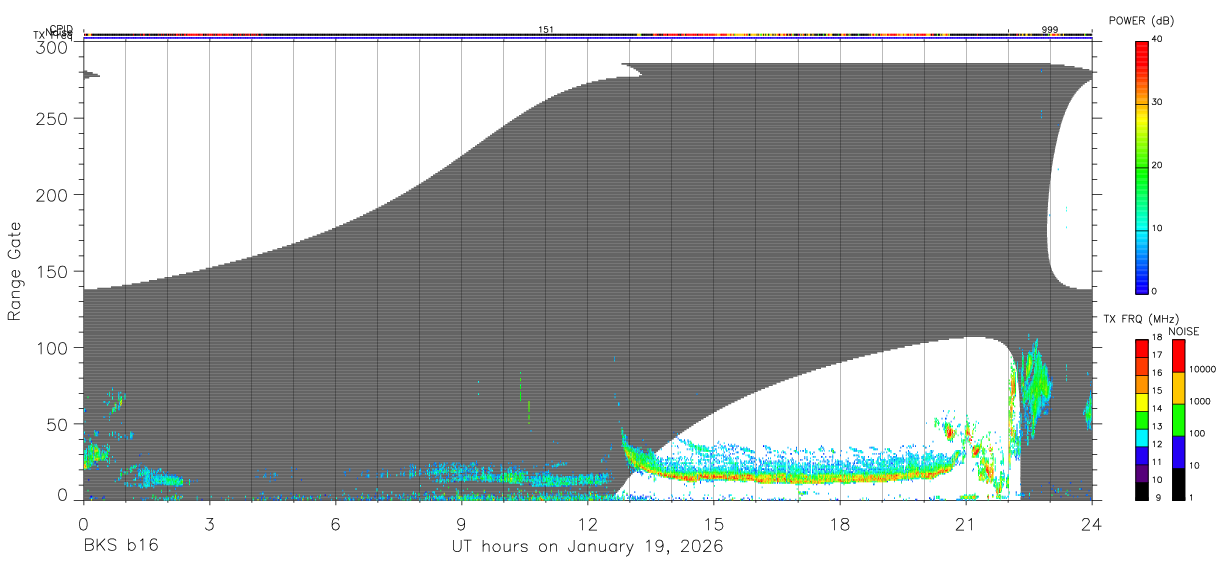Image resolution: width=1228 pixels, height=567 pixels.
Task: Click the POWER (dB) color bar title
Action: (1141, 20)
